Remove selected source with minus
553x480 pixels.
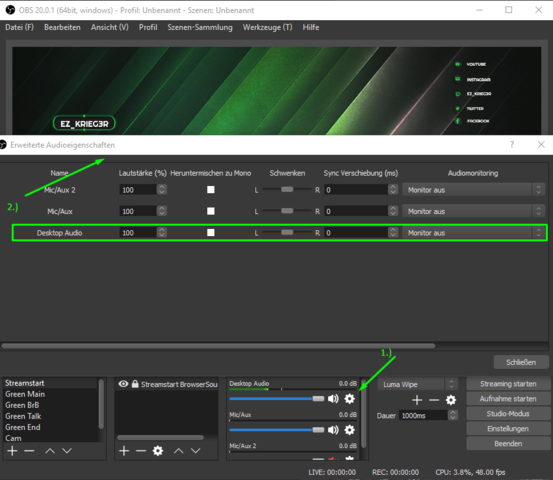coord(141,451)
